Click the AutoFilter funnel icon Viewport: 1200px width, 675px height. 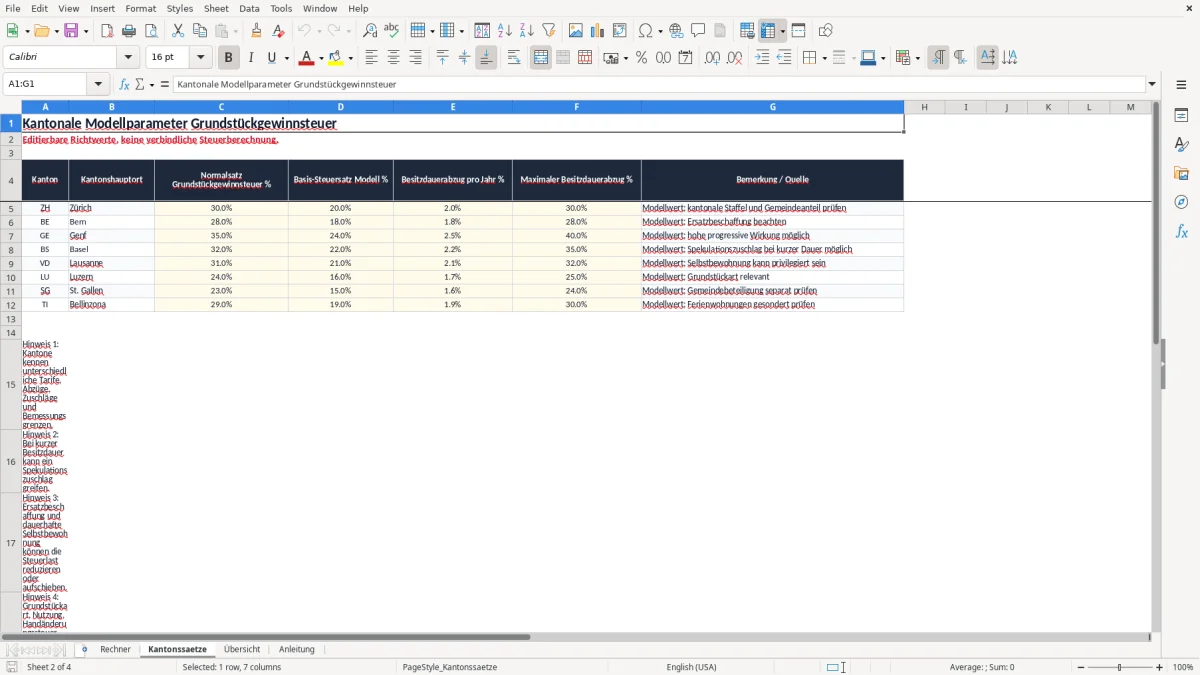(x=548, y=31)
